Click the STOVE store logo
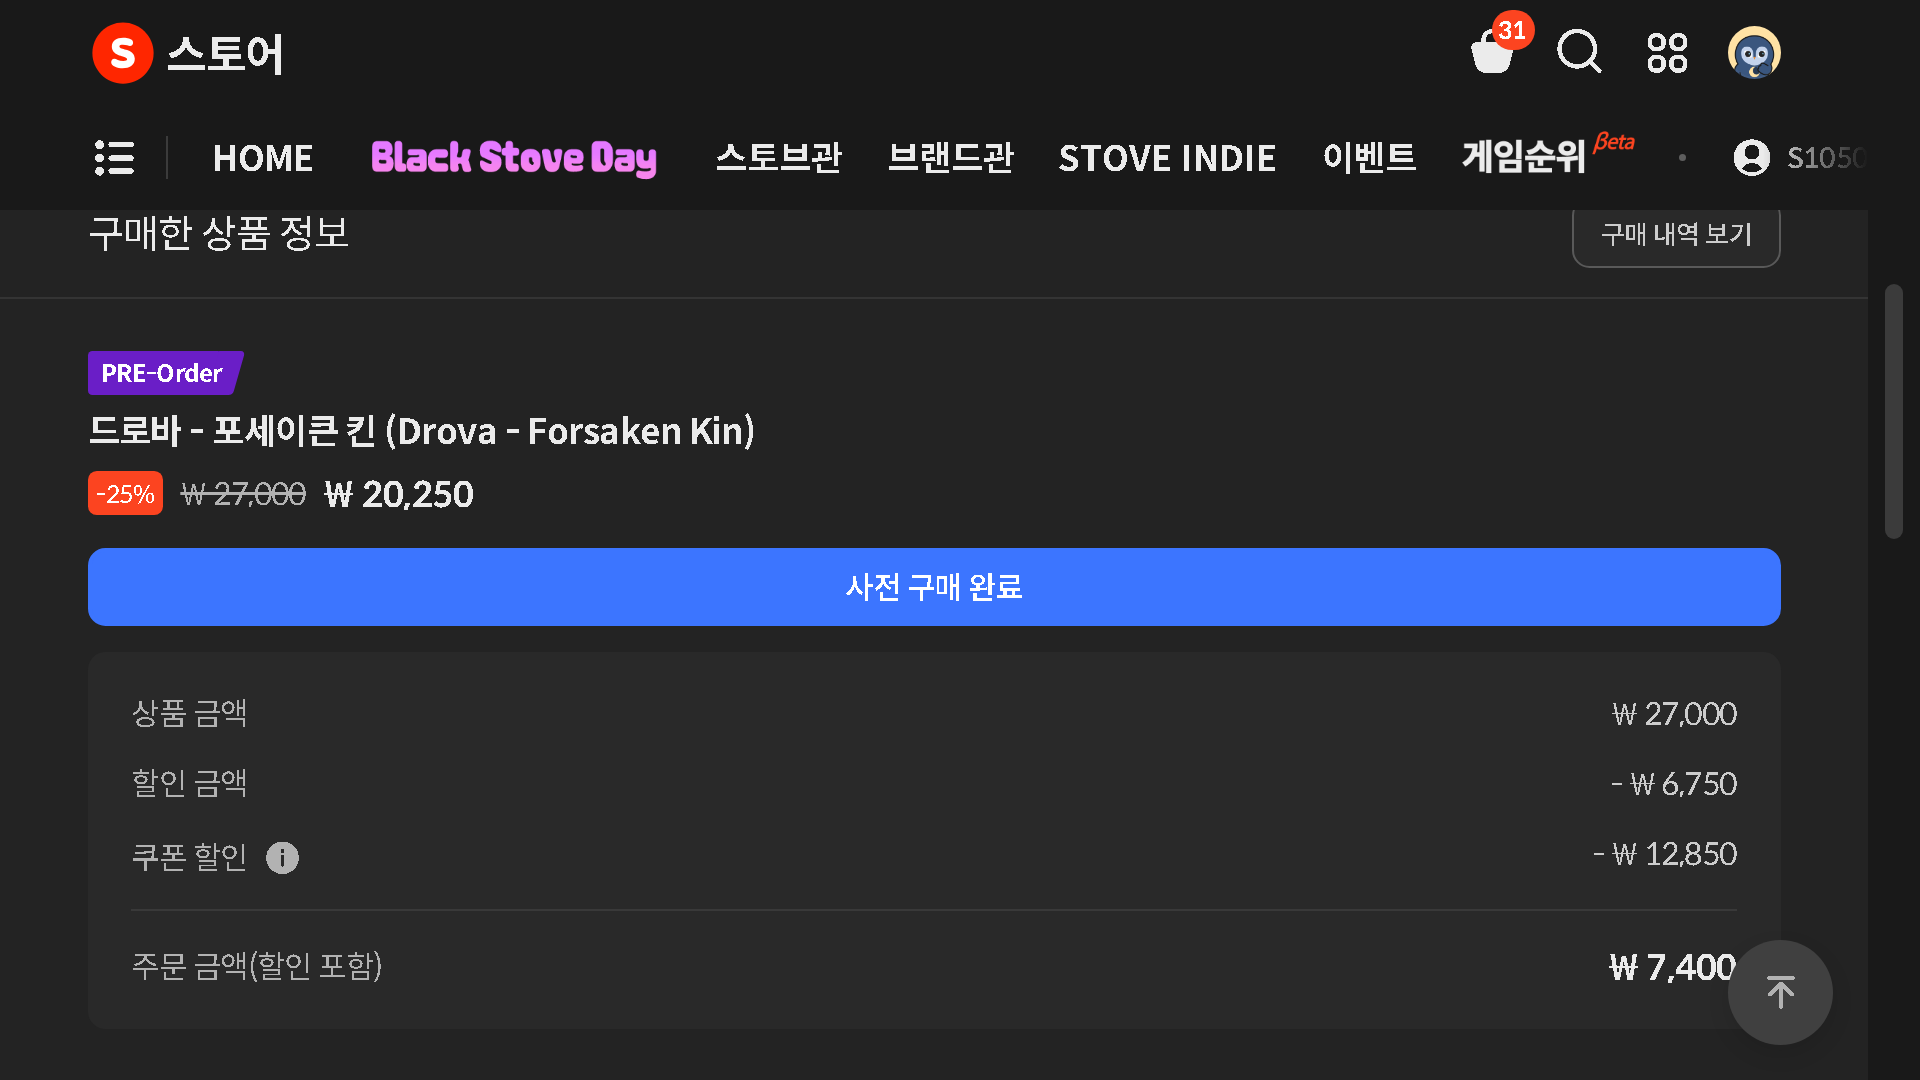The image size is (1920, 1080). 188,53
